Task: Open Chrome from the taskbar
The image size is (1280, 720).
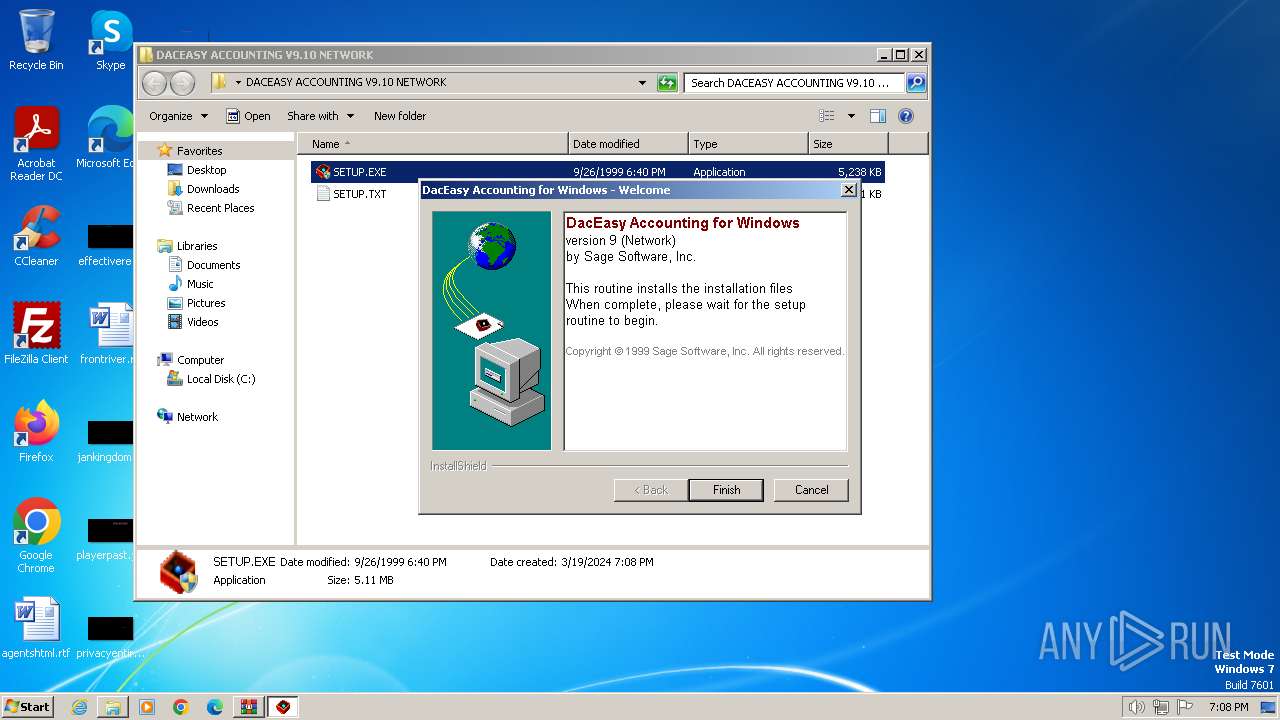Action: point(181,707)
